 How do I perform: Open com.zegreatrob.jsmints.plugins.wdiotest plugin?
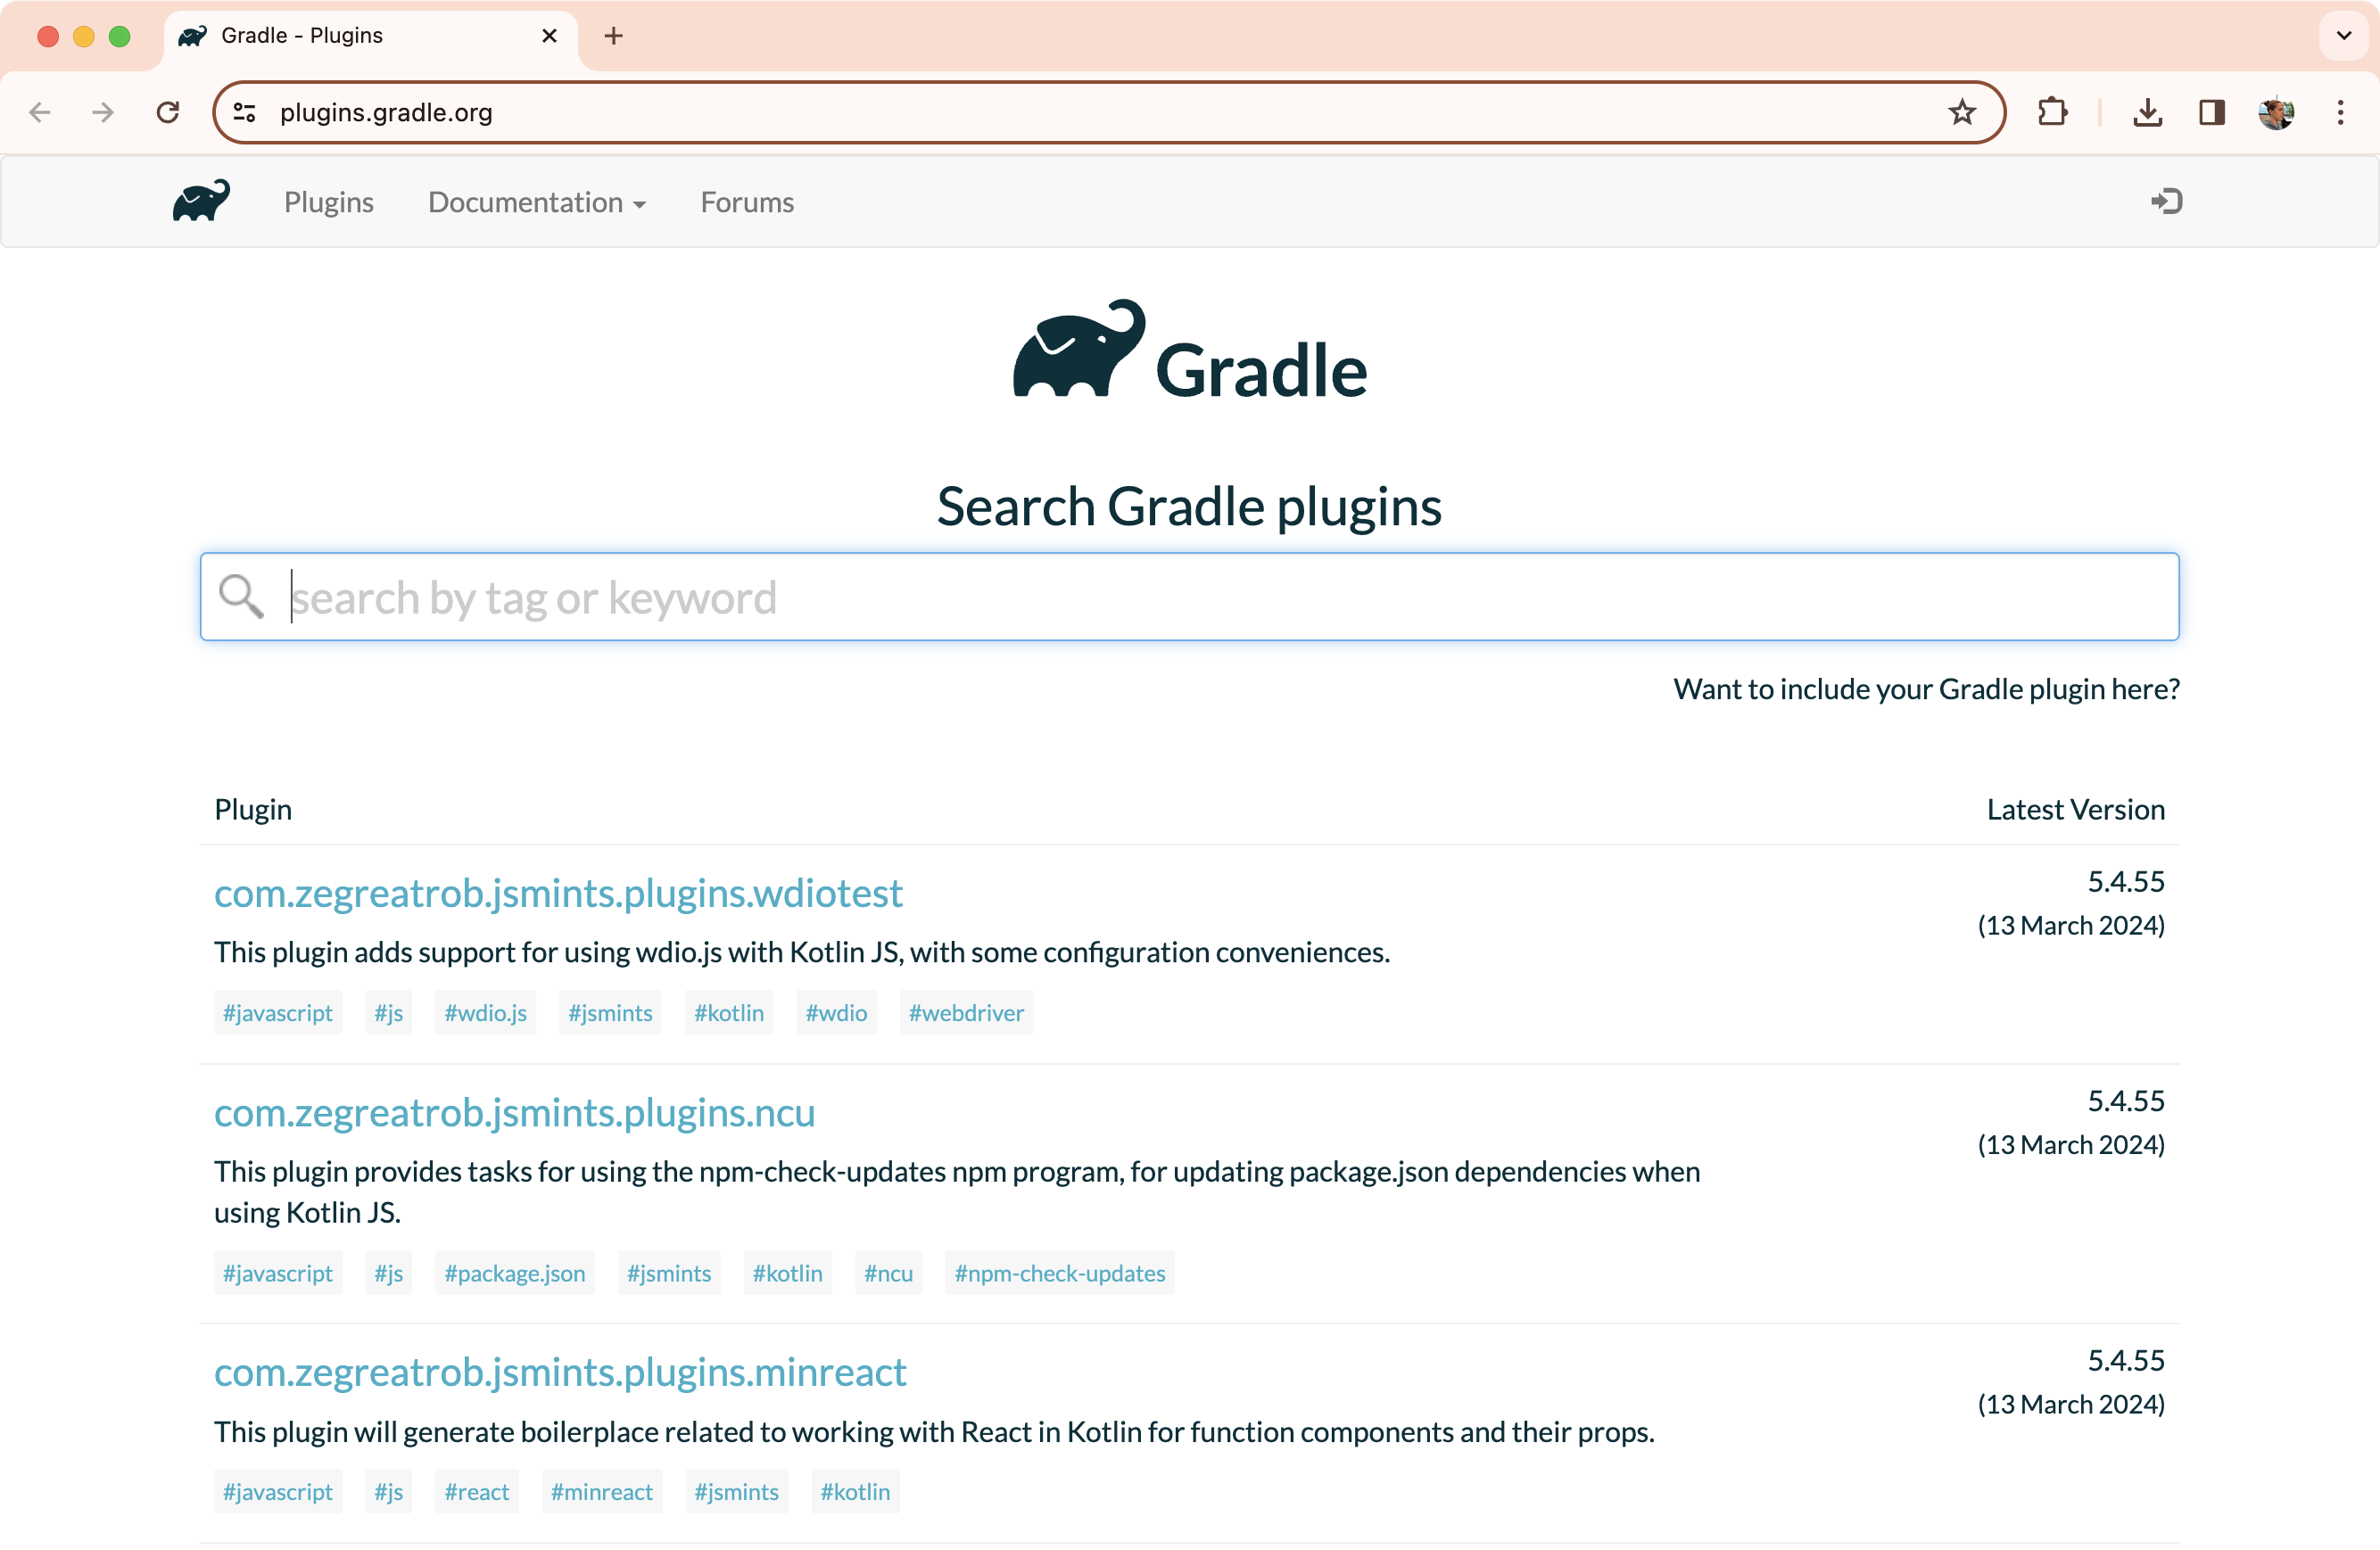(558, 893)
